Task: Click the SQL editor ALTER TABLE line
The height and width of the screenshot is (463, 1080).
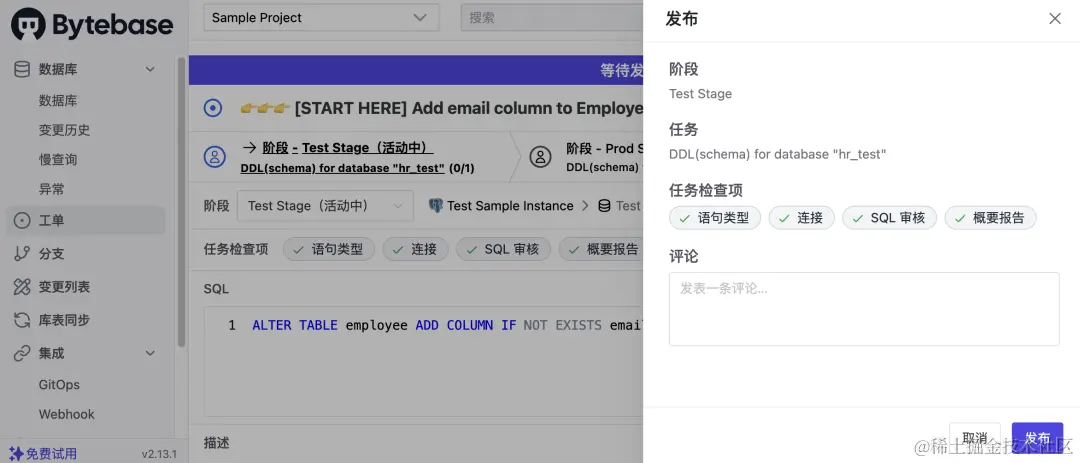Action: pyautogui.click(x=447, y=325)
